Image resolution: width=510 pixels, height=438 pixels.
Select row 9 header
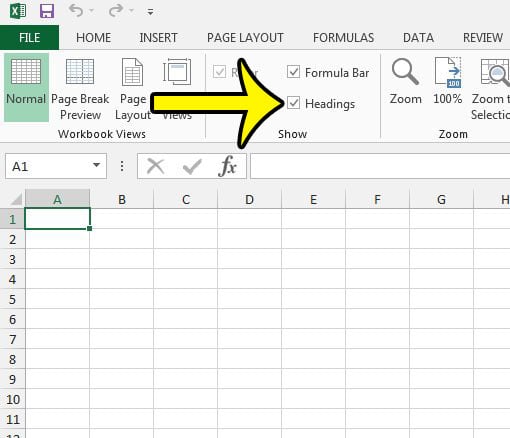(x=12, y=379)
